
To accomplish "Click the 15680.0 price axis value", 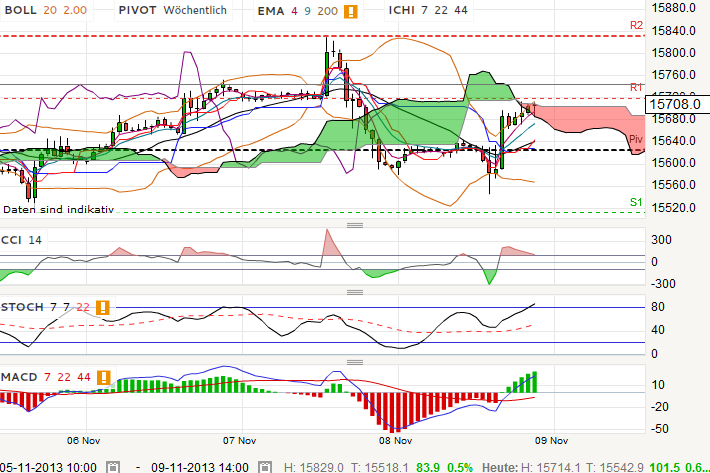I will (673, 119).
